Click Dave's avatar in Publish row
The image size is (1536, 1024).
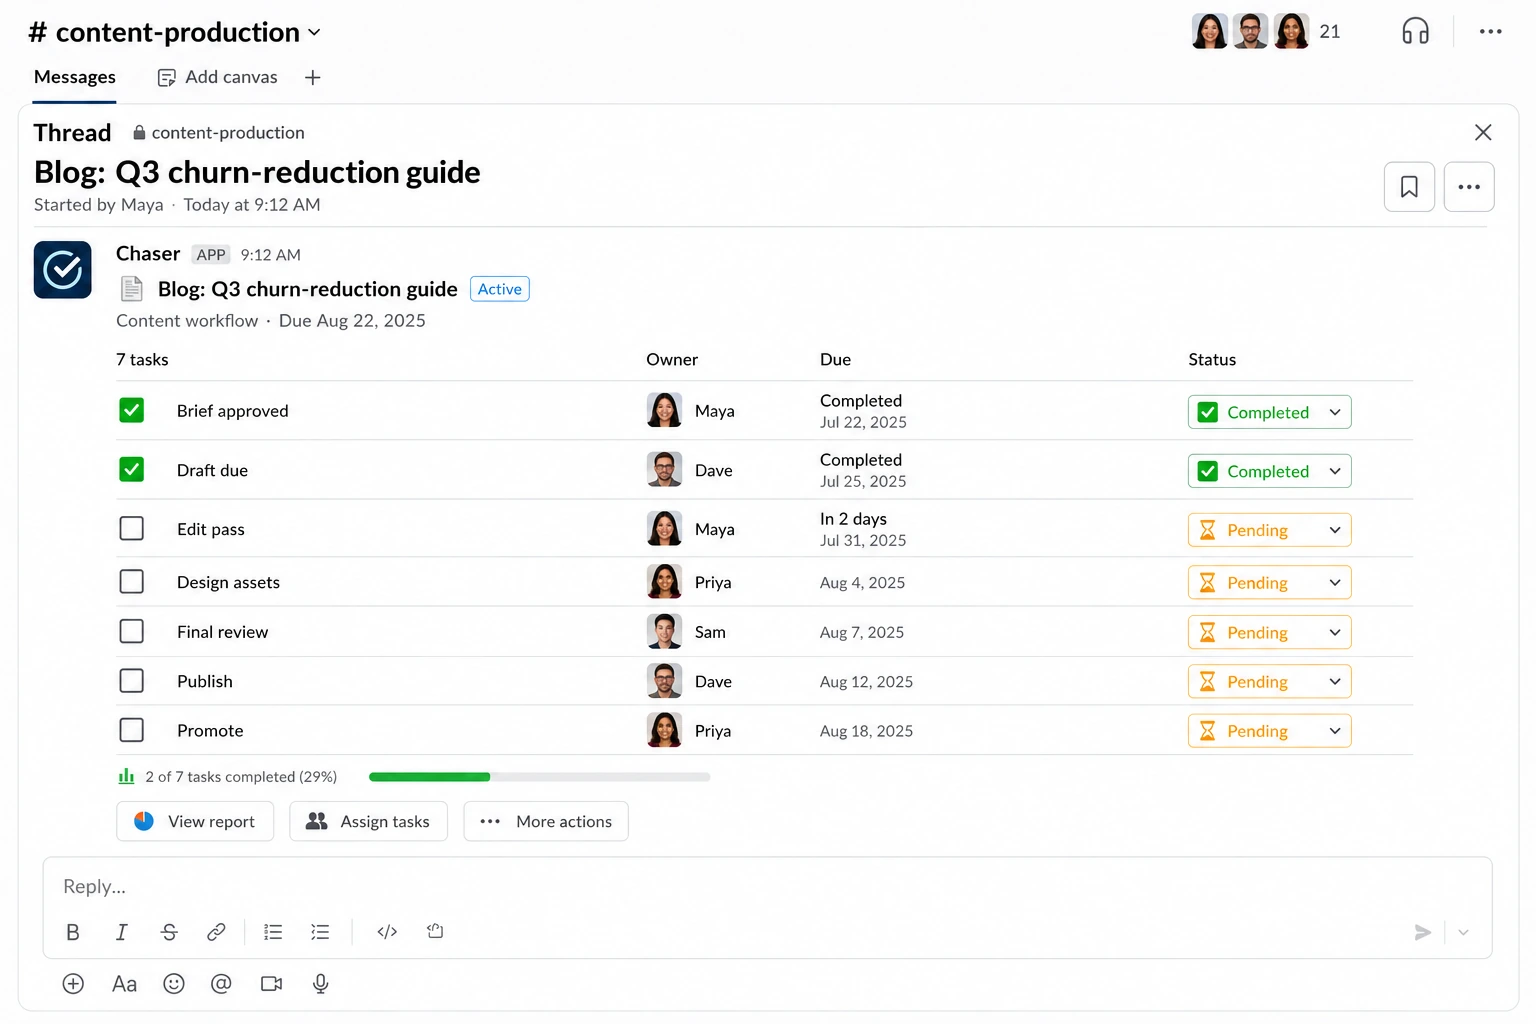click(664, 681)
